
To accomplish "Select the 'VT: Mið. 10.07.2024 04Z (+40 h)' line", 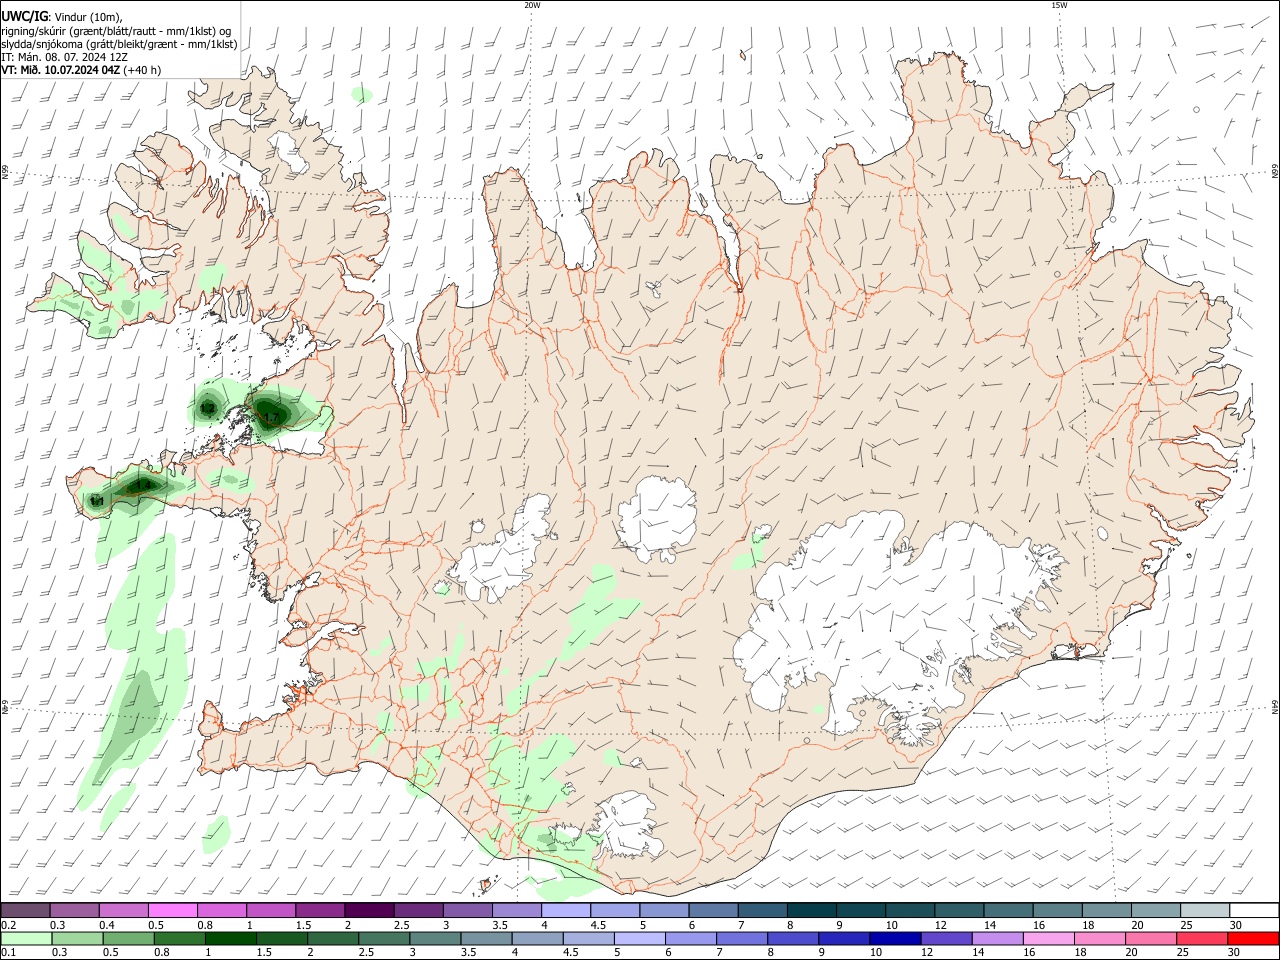I will pos(81,70).
